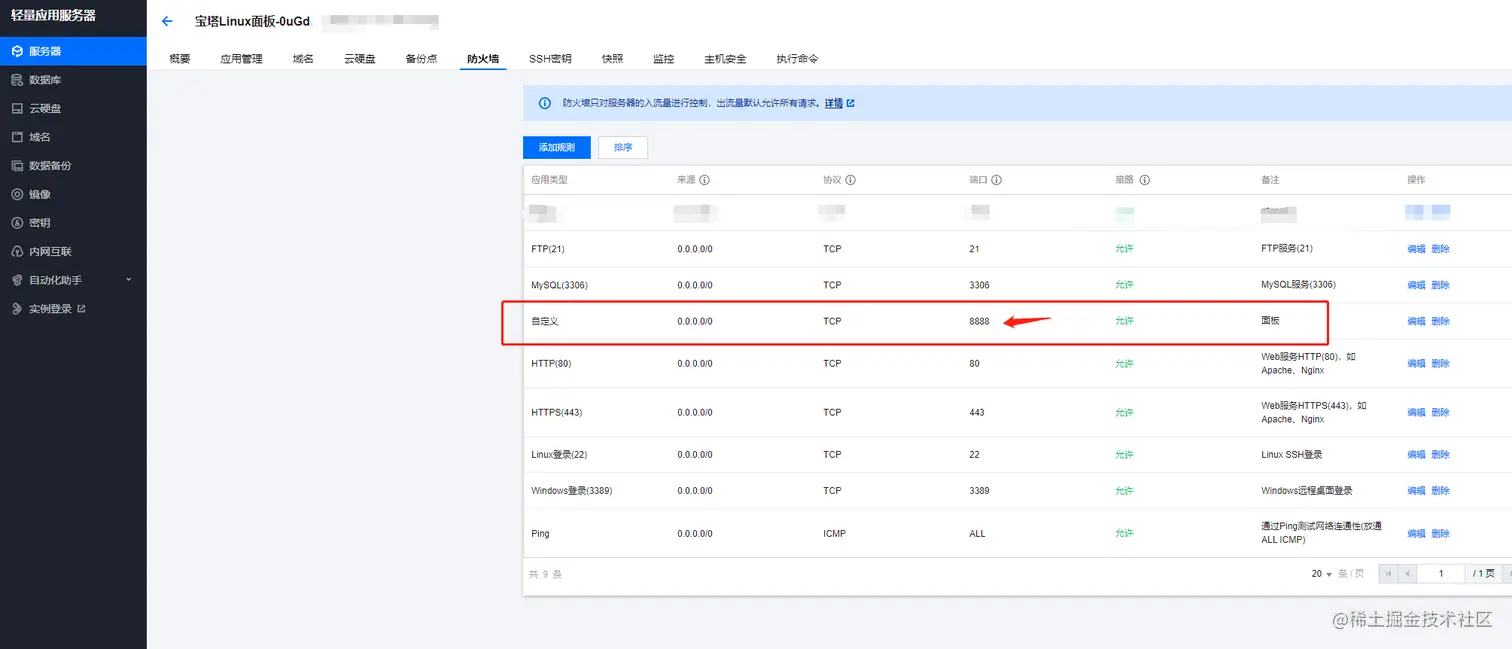Select the 防火墙 tab
This screenshot has height=649, width=1512.
click(x=483, y=59)
